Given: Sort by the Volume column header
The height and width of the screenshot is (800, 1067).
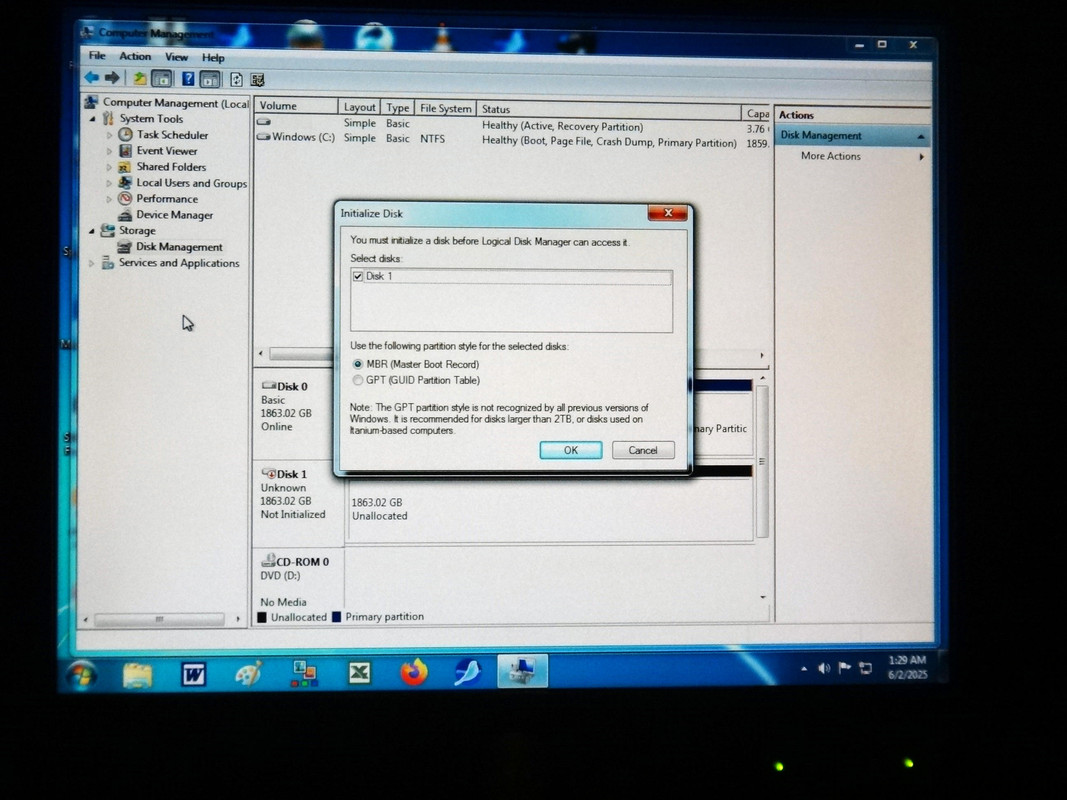Looking at the screenshot, I should [x=295, y=106].
